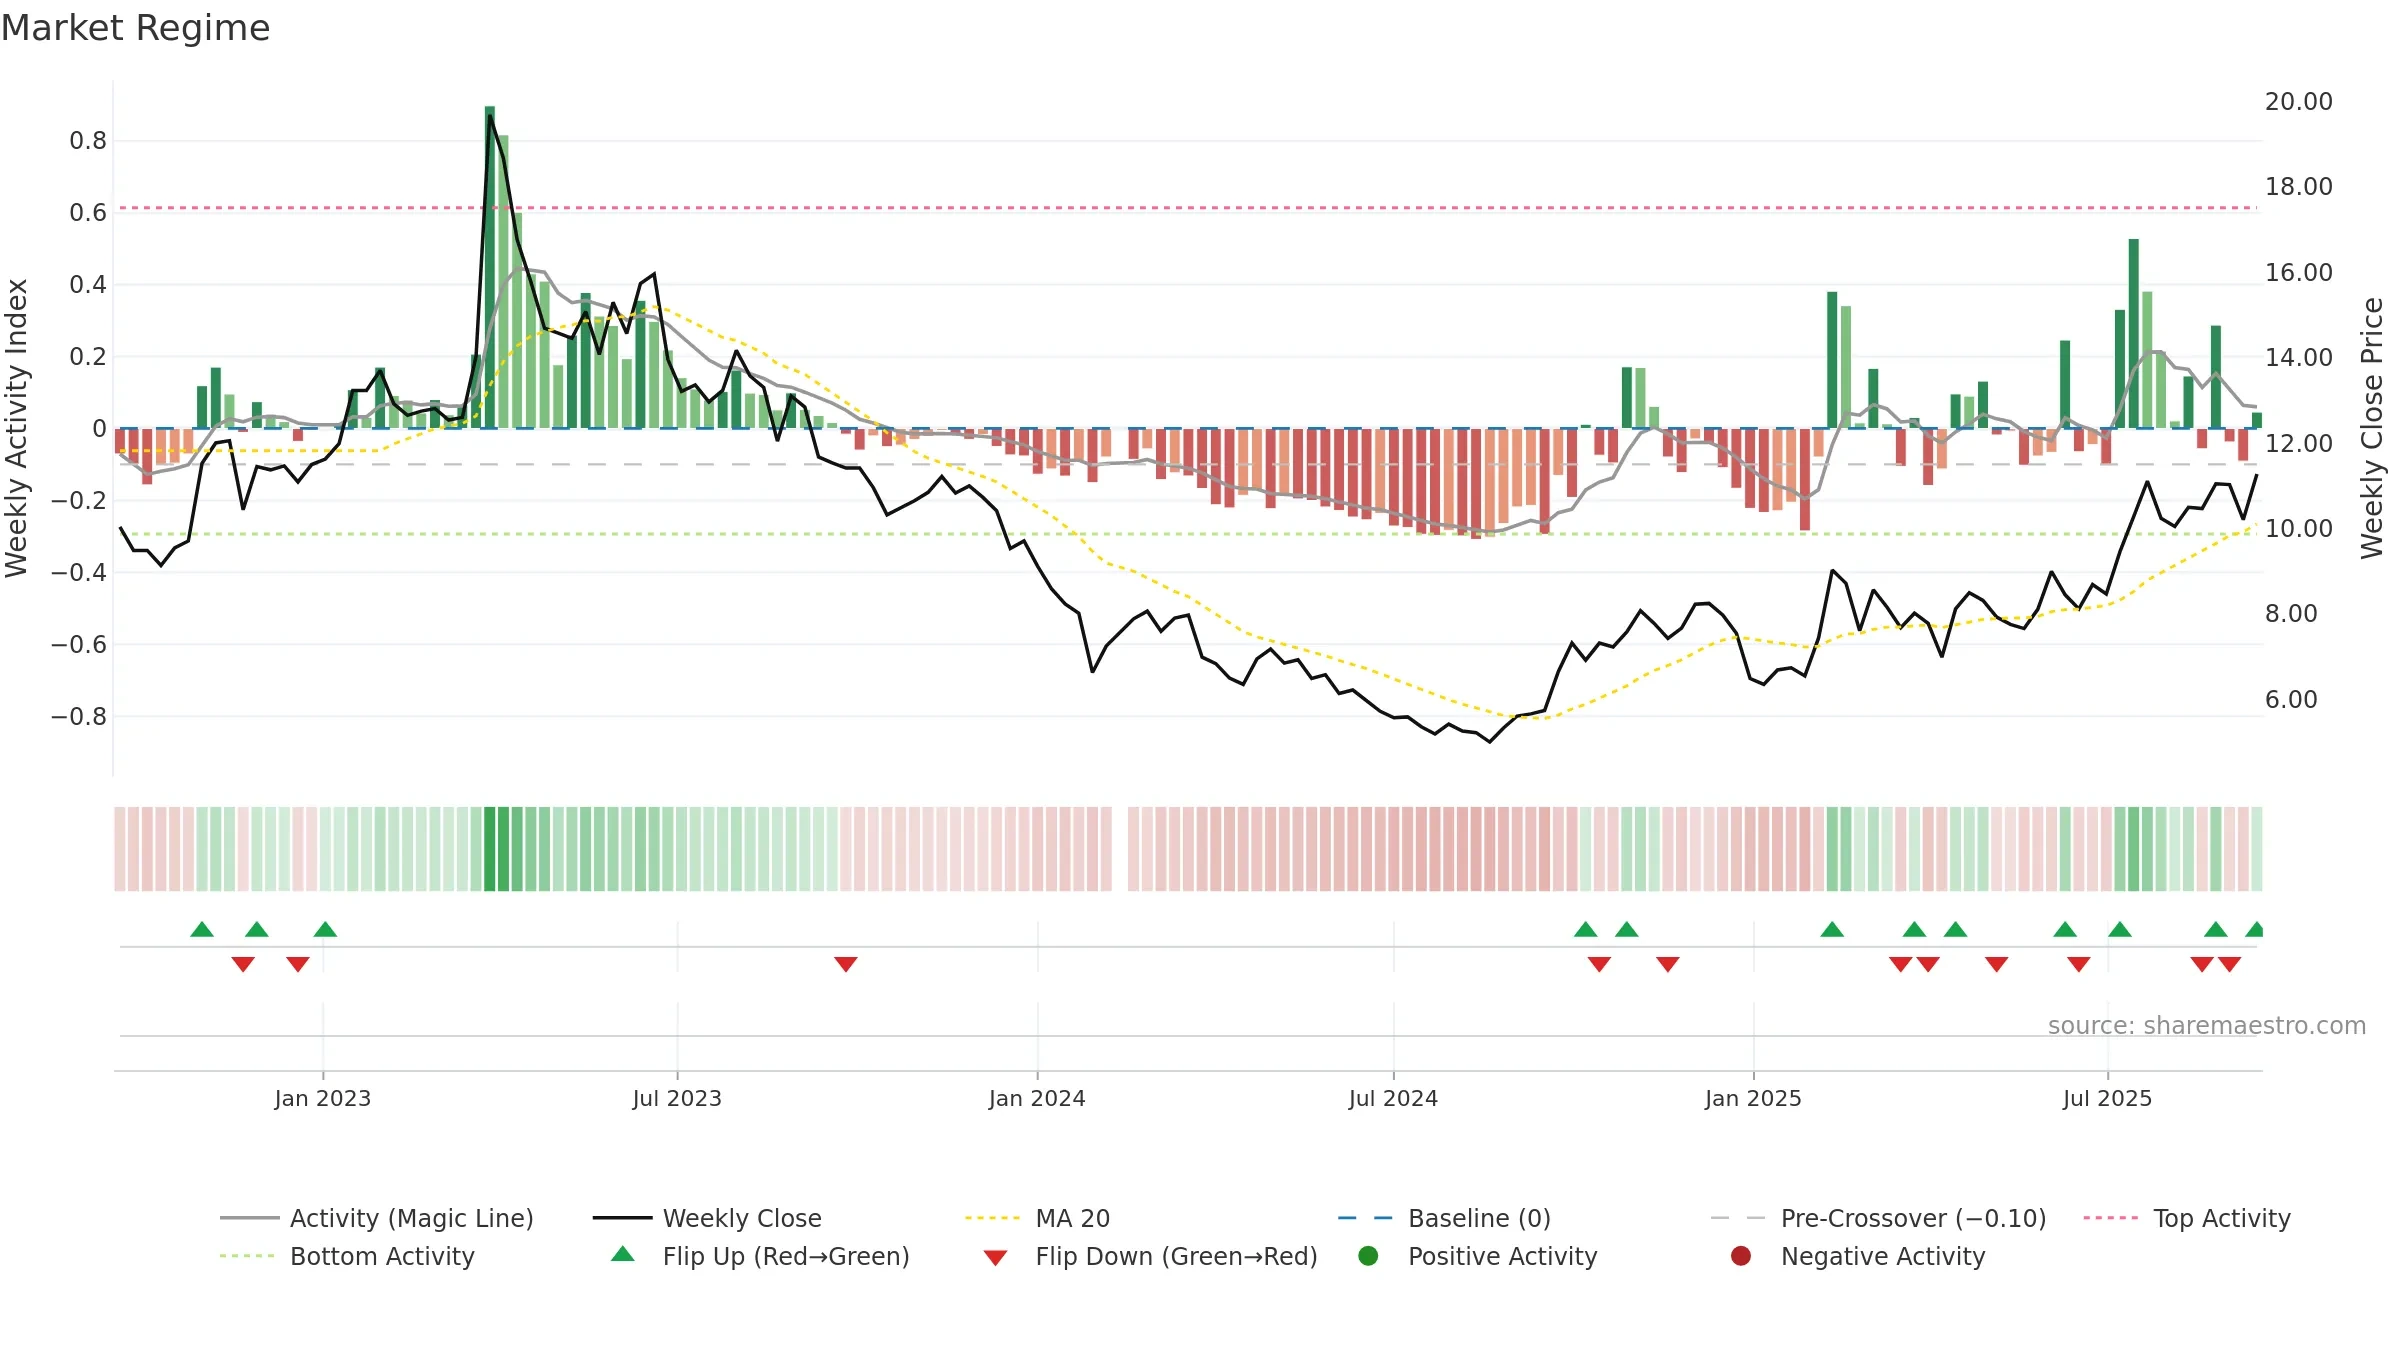Click the −0.8 left axis tick label

click(78, 717)
